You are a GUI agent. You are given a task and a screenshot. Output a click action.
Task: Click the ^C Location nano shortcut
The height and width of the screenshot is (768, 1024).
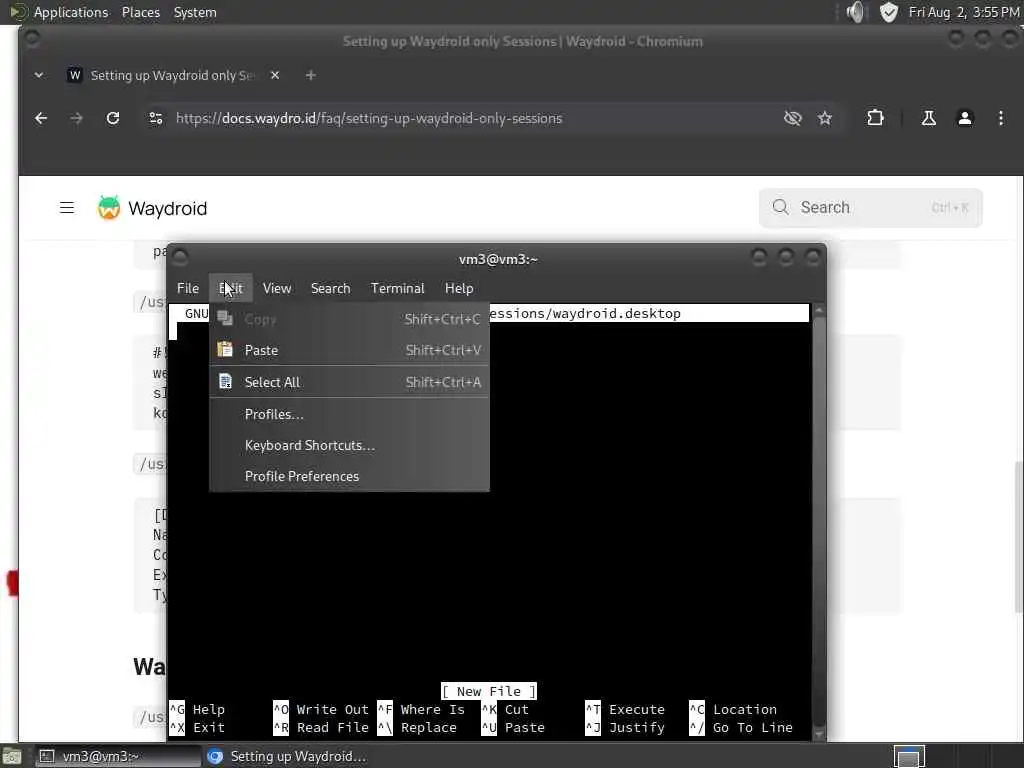[x=733, y=709]
